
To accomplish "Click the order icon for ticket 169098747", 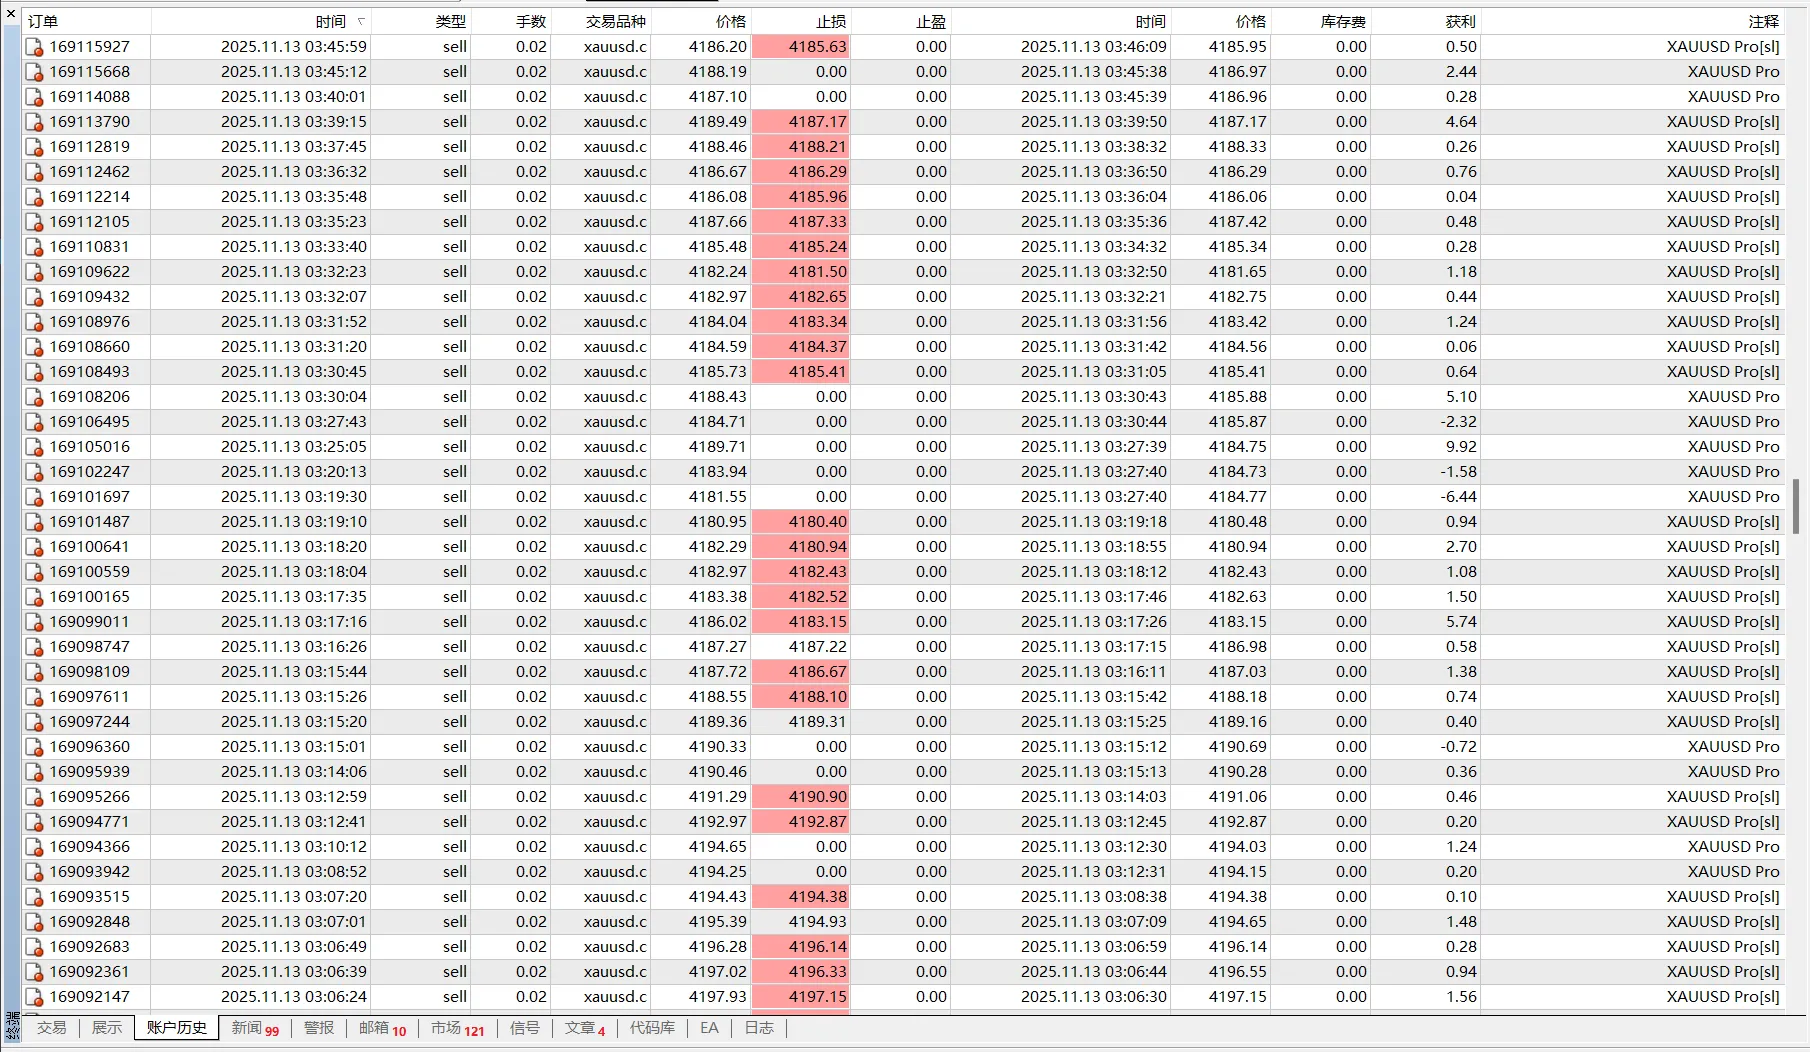I will 34,647.
